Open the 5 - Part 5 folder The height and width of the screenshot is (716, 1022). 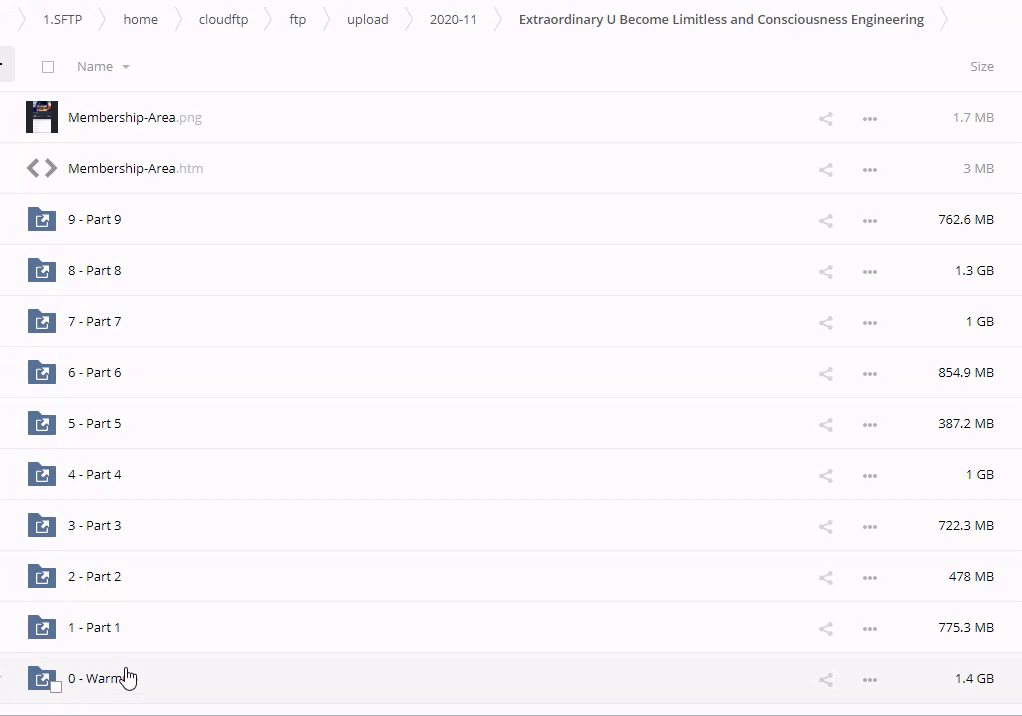click(x=95, y=424)
